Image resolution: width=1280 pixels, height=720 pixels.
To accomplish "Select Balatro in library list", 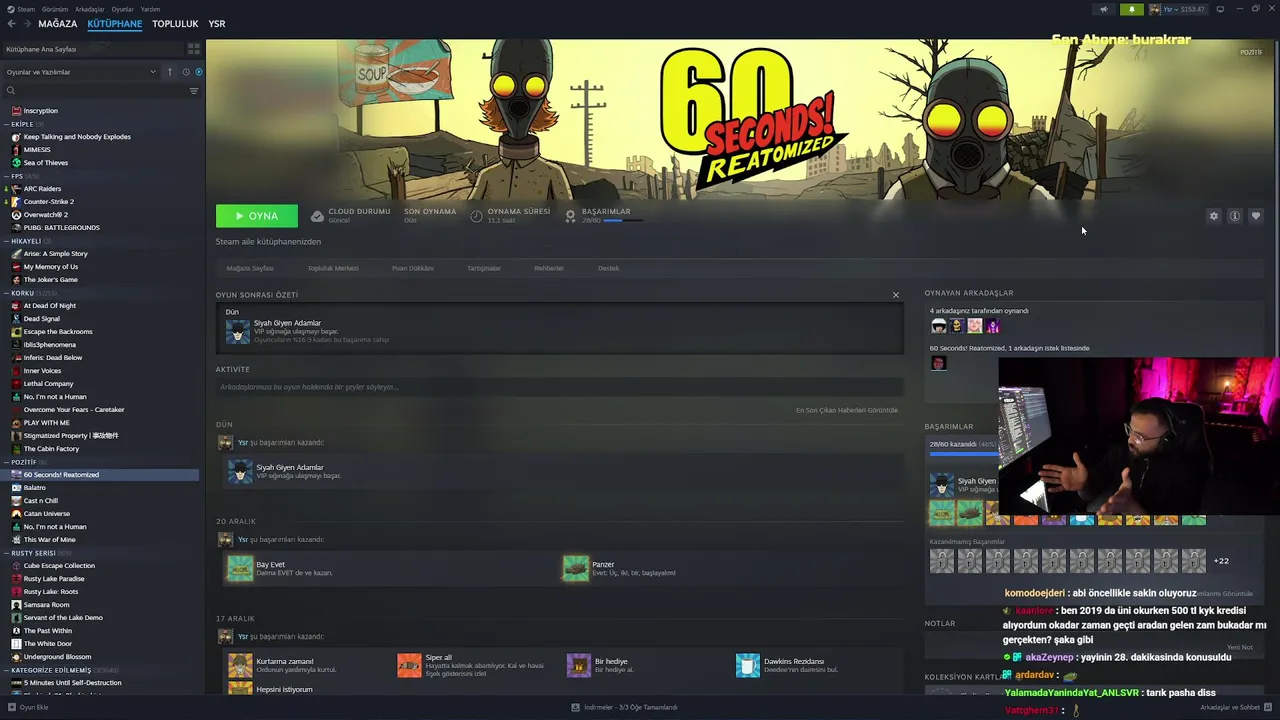I will [x=34, y=488].
